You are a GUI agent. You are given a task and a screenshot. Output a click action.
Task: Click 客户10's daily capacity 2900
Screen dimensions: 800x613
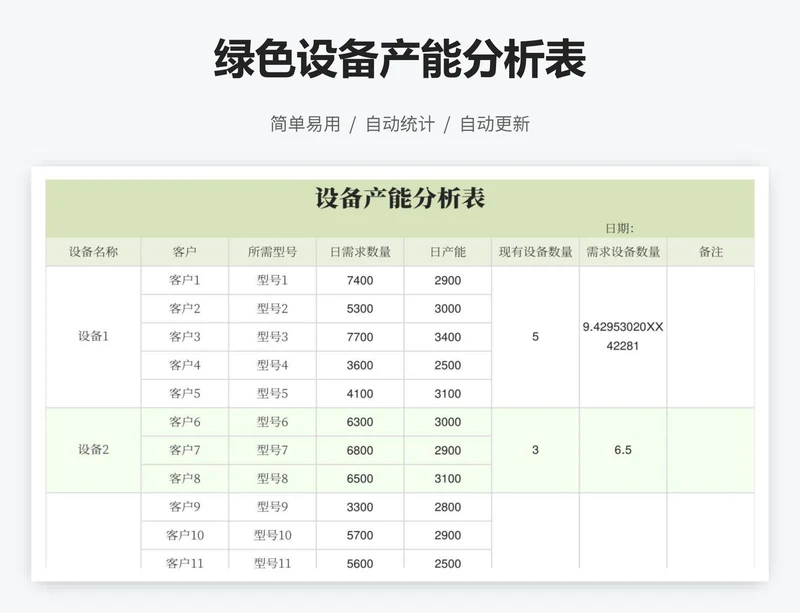[448, 535]
